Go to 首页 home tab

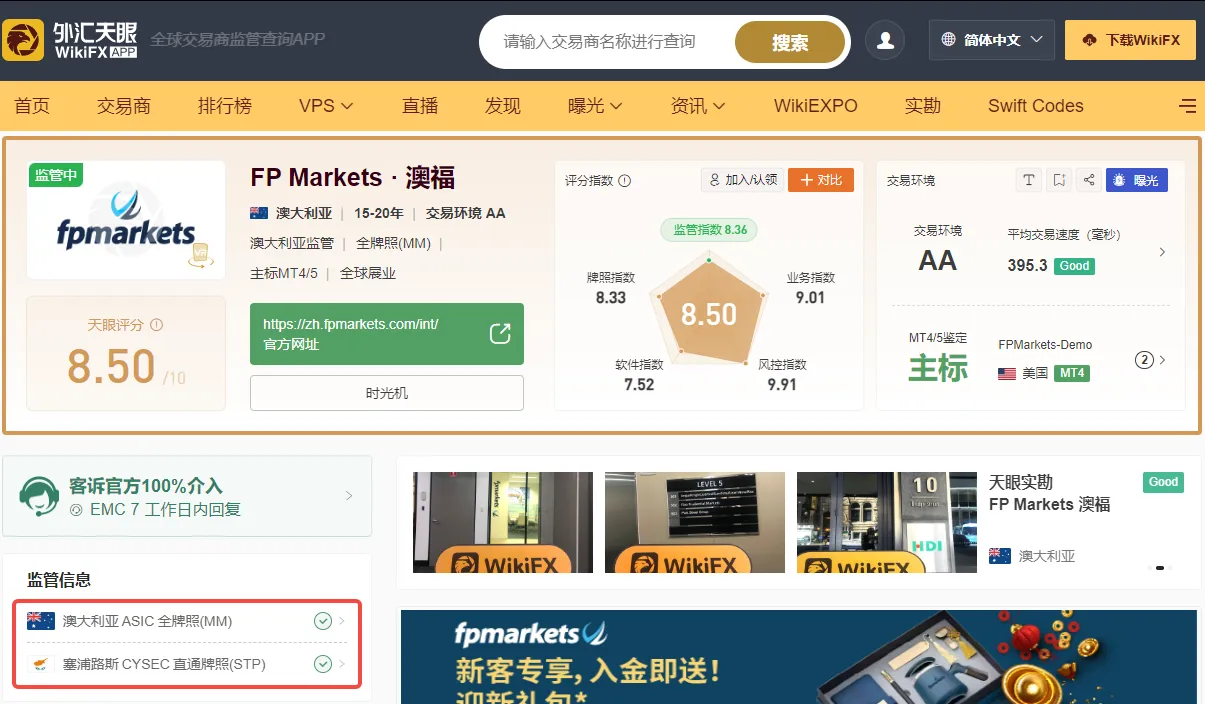(32, 106)
